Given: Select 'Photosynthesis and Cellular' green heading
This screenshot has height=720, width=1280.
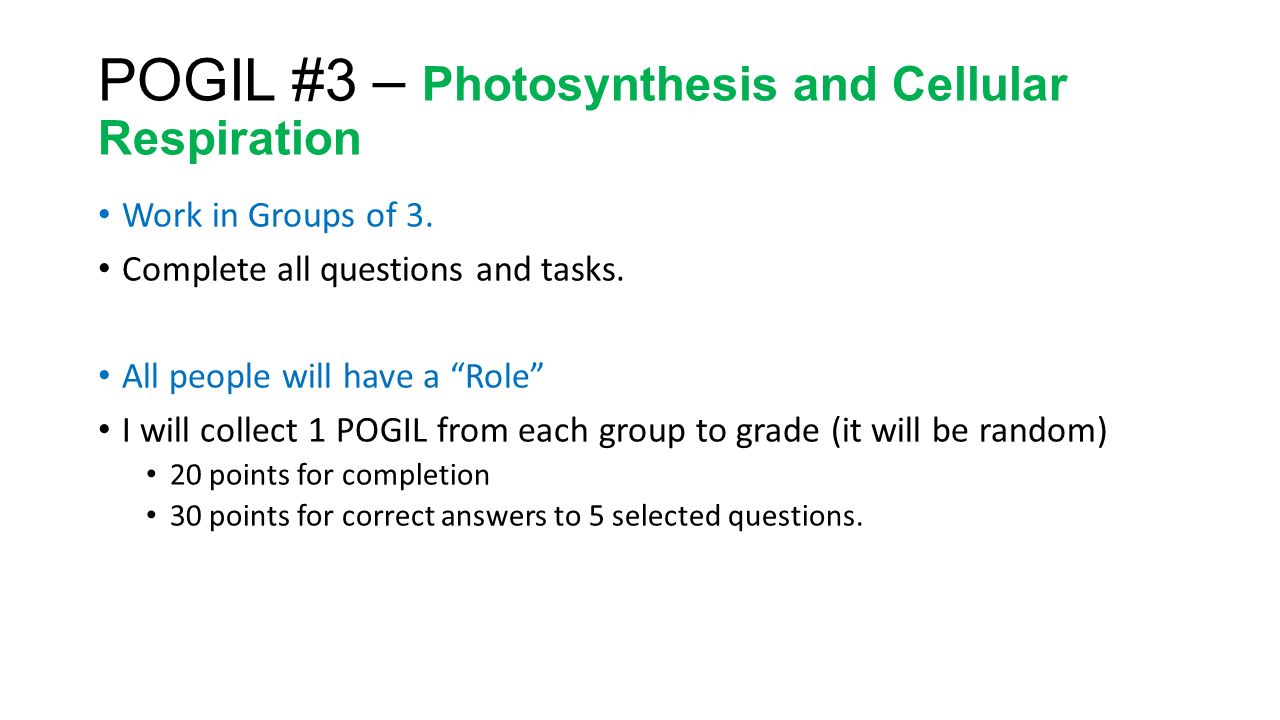Looking at the screenshot, I should (x=745, y=85).
